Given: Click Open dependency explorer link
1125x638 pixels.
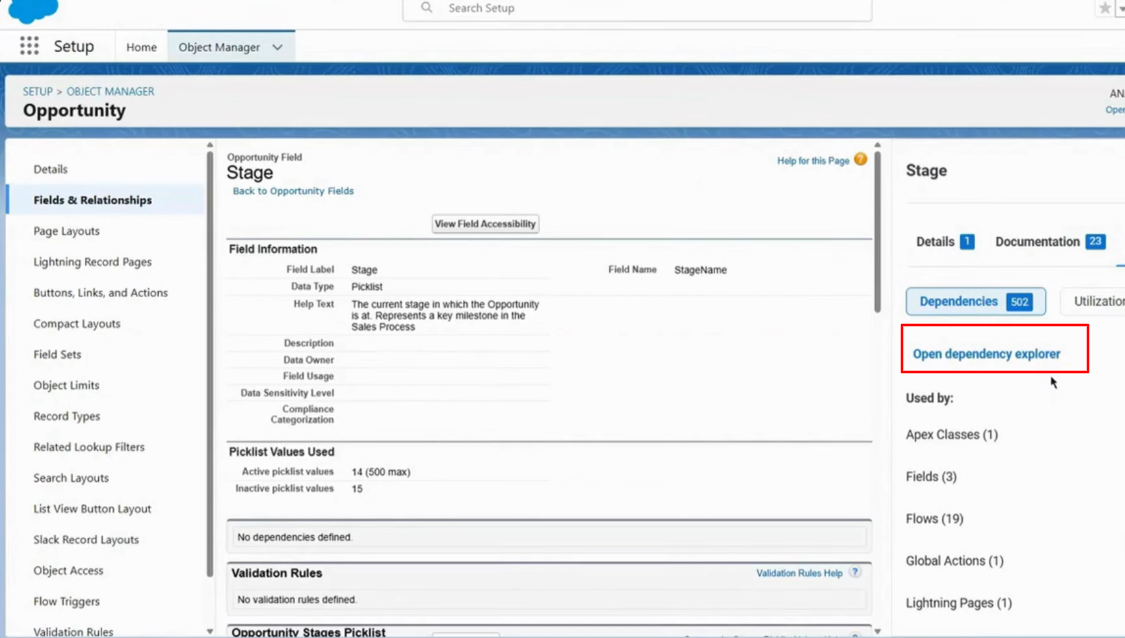Looking at the screenshot, I should coord(986,354).
